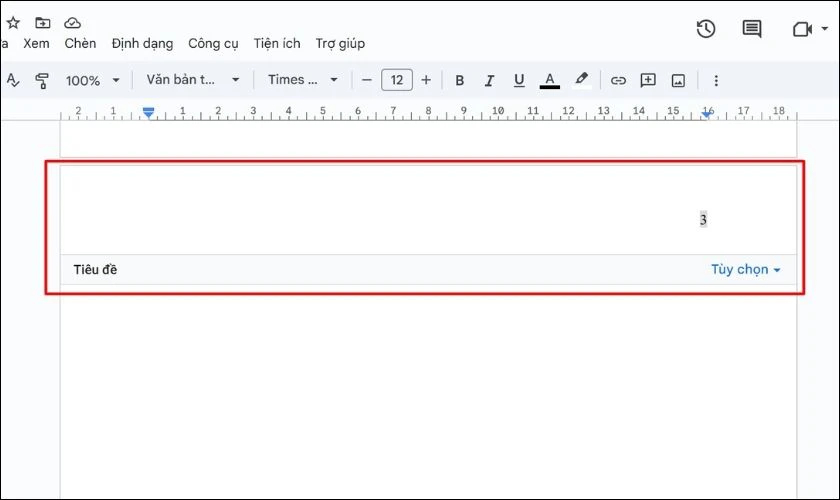Open the more options three-dot menu
This screenshot has width=840, height=500.
coord(716,80)
